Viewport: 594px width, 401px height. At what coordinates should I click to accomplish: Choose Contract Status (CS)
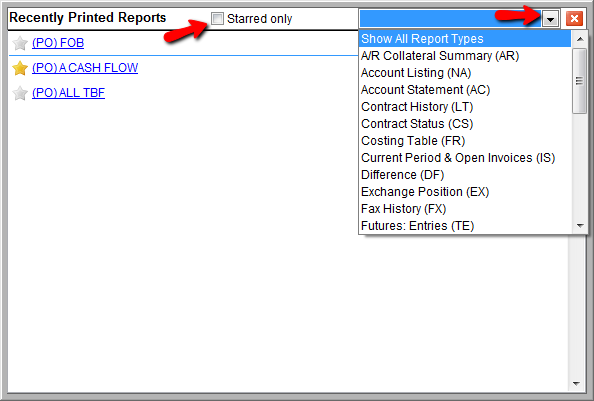tap(465, 124)
